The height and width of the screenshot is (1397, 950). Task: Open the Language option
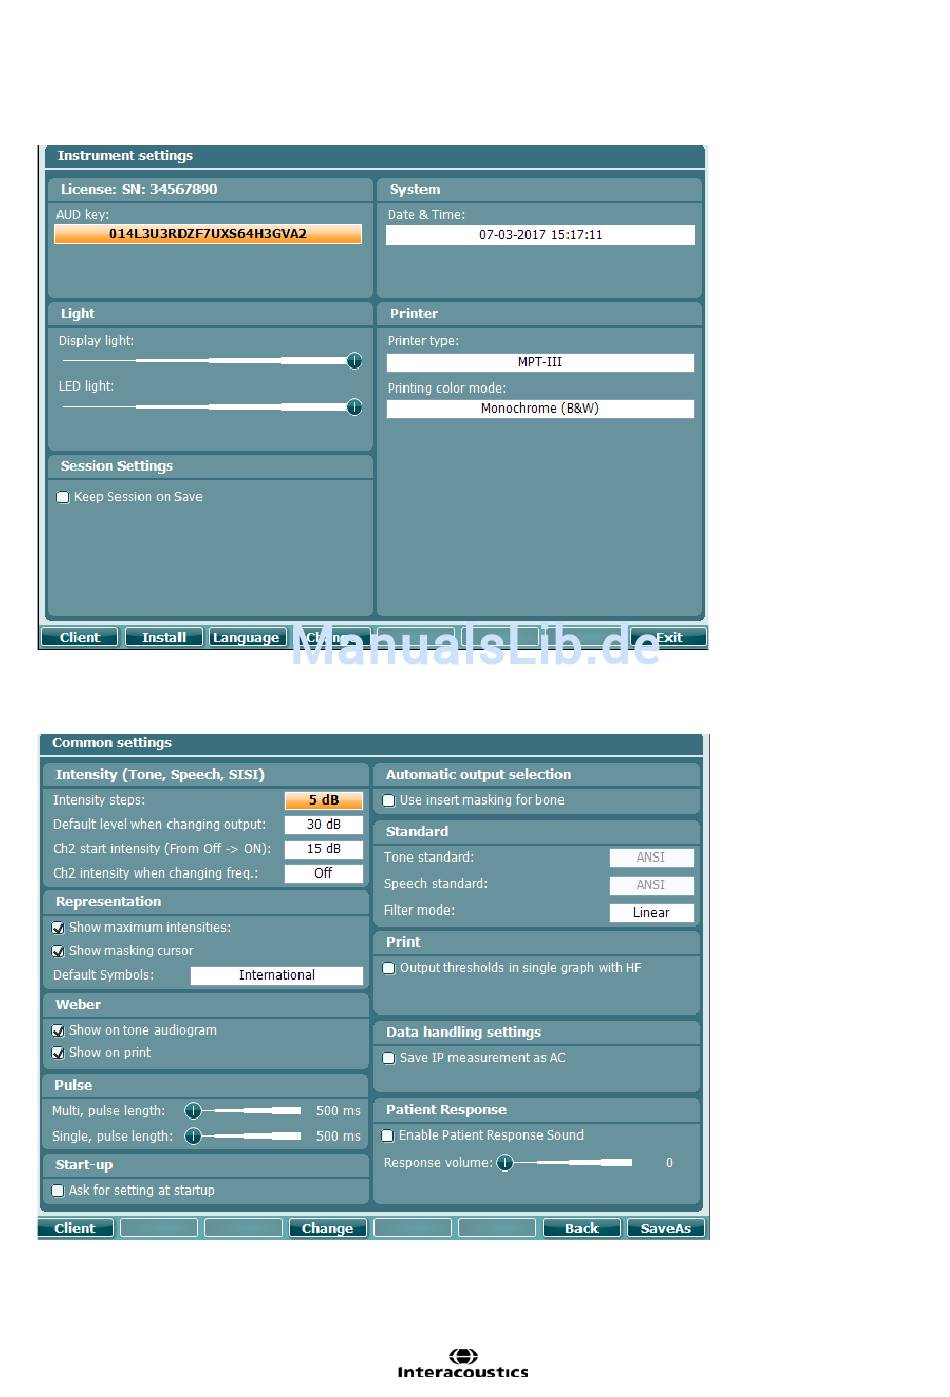coord(246,637)
